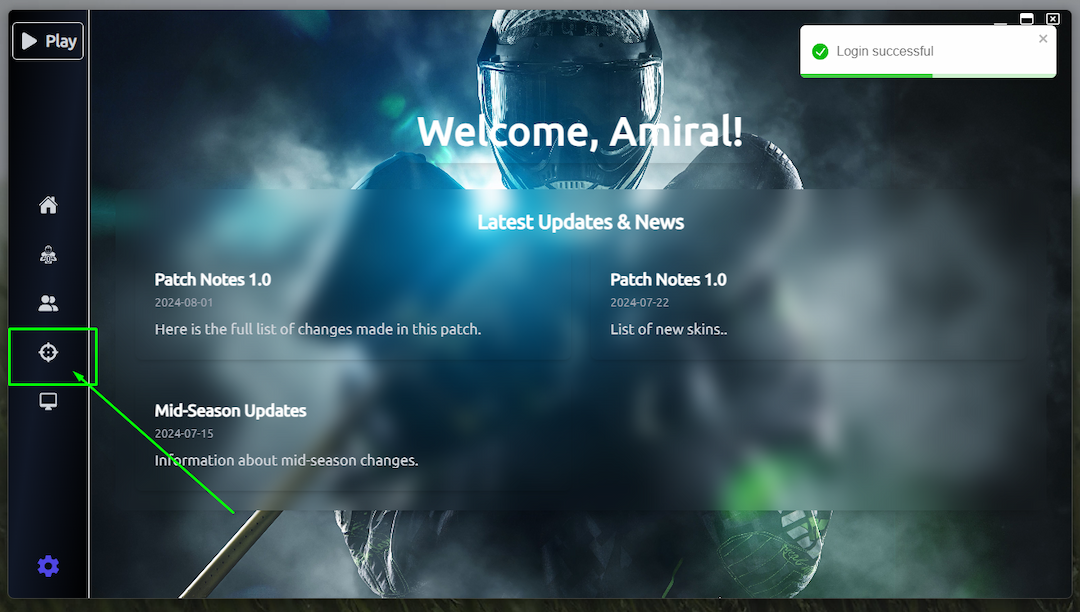
Task: Open the Mid-Season Updates article
Action: tap(230, 410)
